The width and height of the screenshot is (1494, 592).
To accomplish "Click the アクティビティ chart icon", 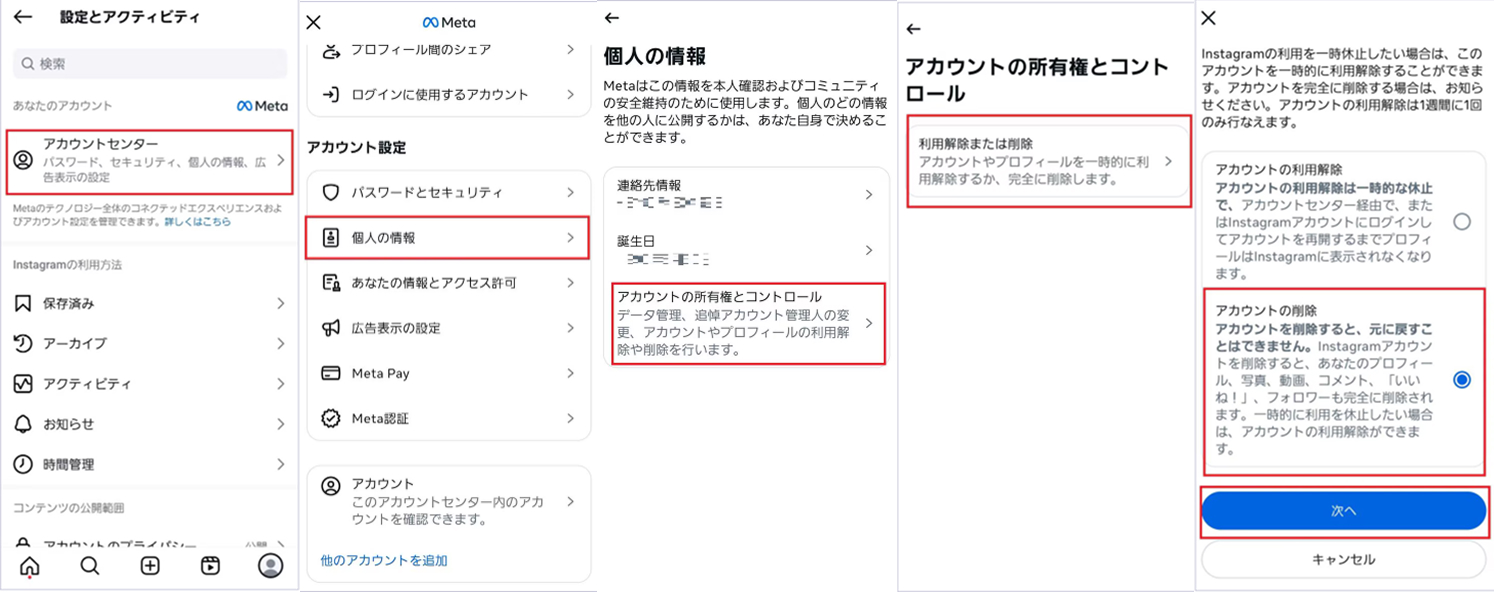I will click(x=23, y=384).
